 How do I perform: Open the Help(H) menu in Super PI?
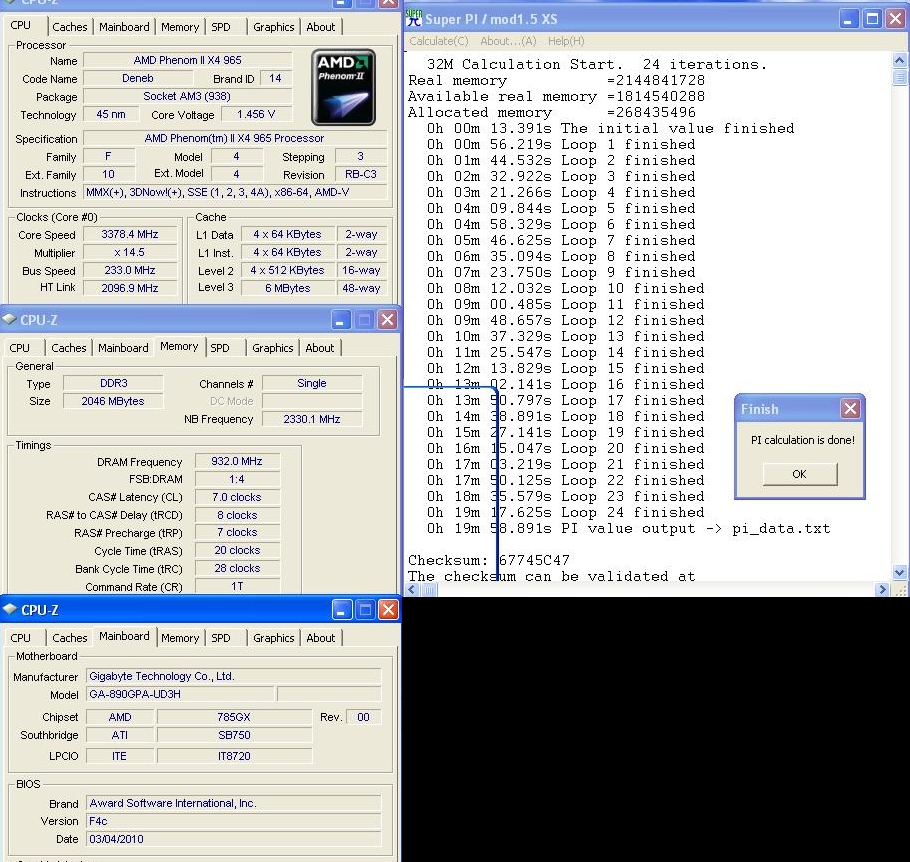(x=566, y=41)
